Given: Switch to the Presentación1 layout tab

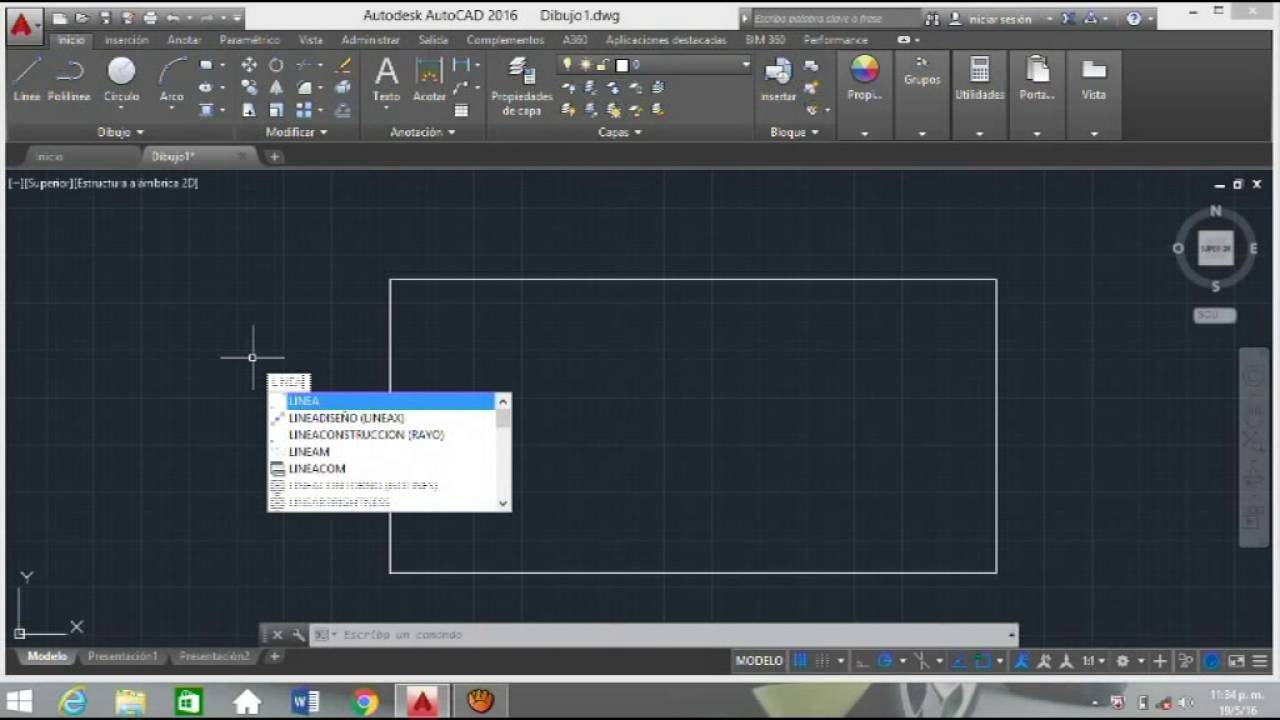Looking at the screenshot, I should tap(122, 657).
